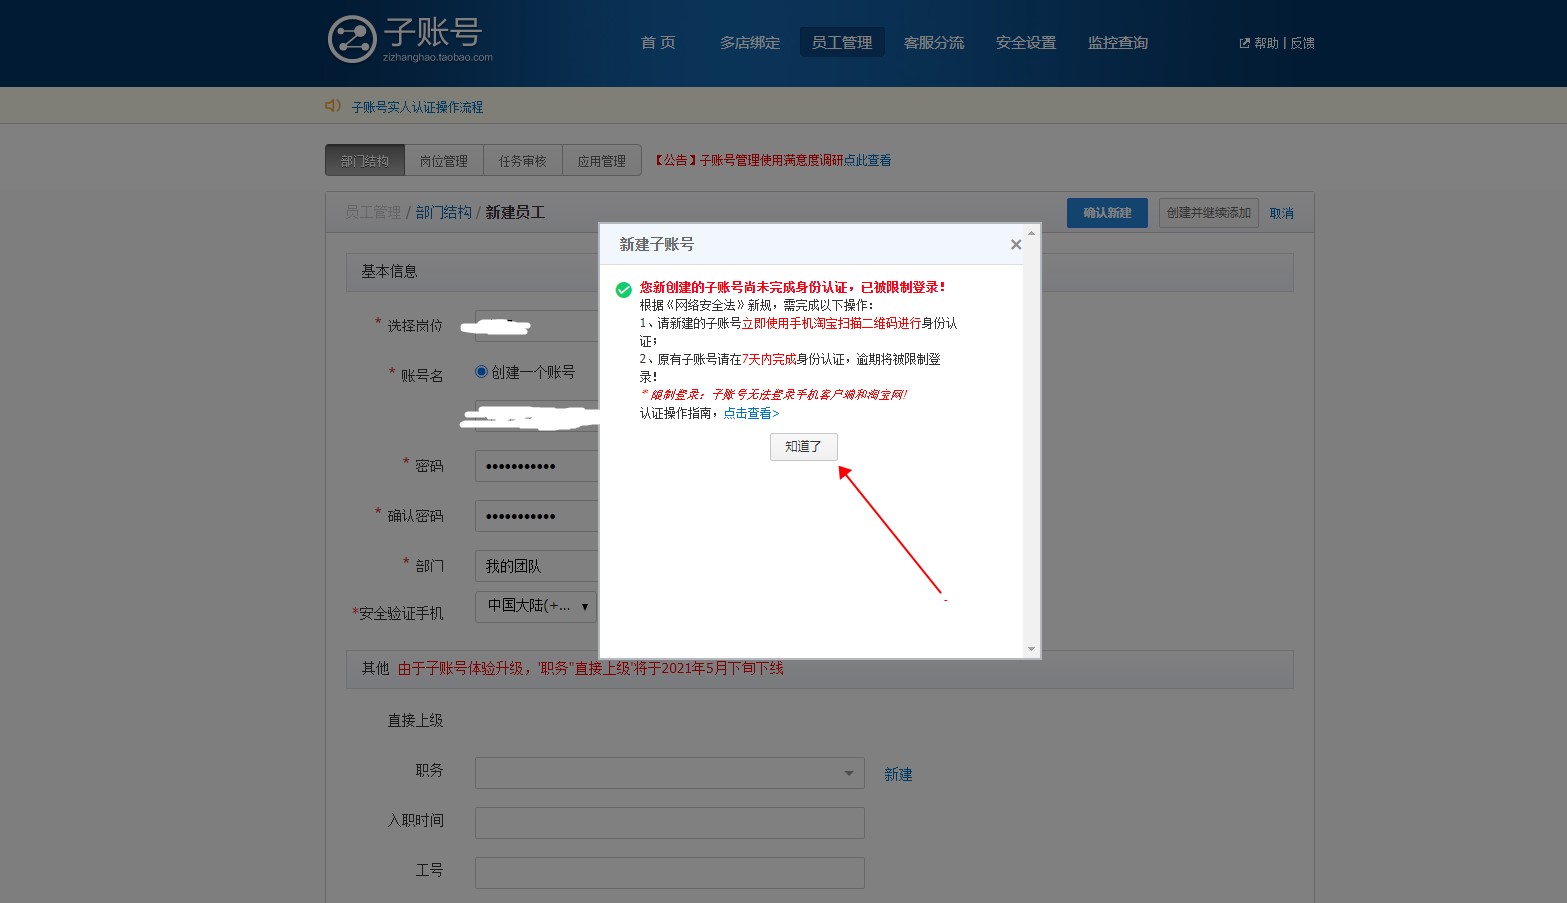Open 安全设置 in the top navigation
The image size is (1567, 903).
click(x=1024, y=43)
